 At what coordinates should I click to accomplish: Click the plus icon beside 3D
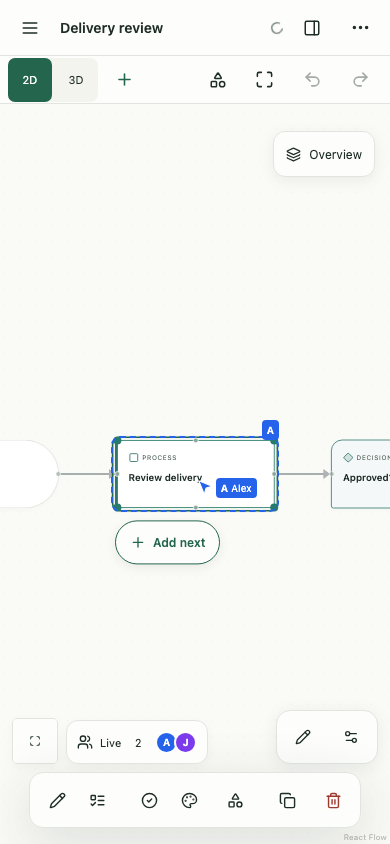[124, 80]
